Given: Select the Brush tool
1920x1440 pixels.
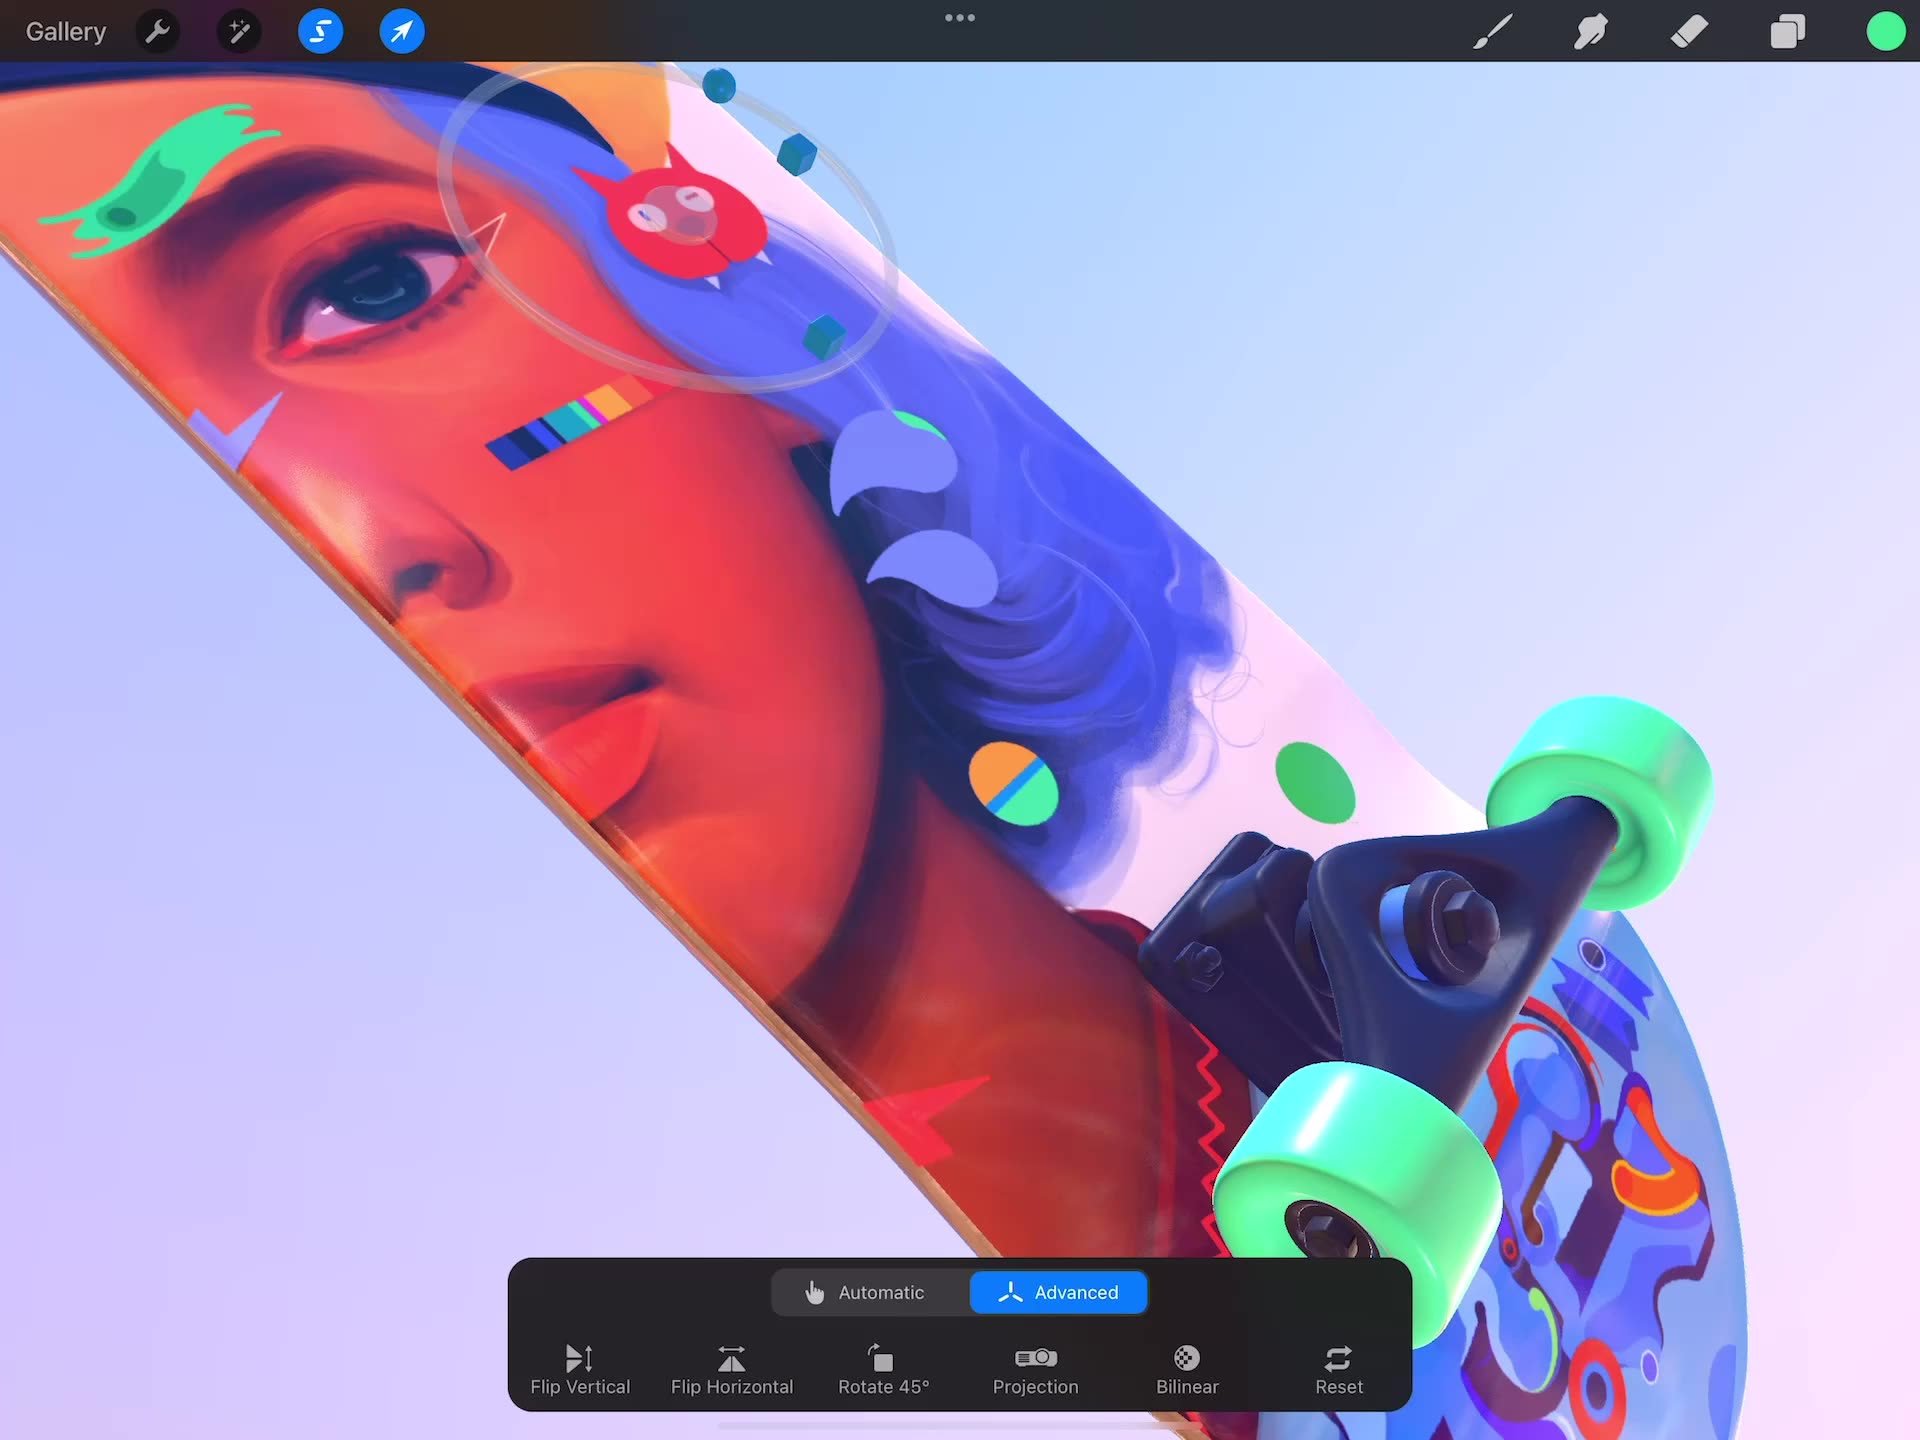Looking at the screenshot, I should [1492, 32].
